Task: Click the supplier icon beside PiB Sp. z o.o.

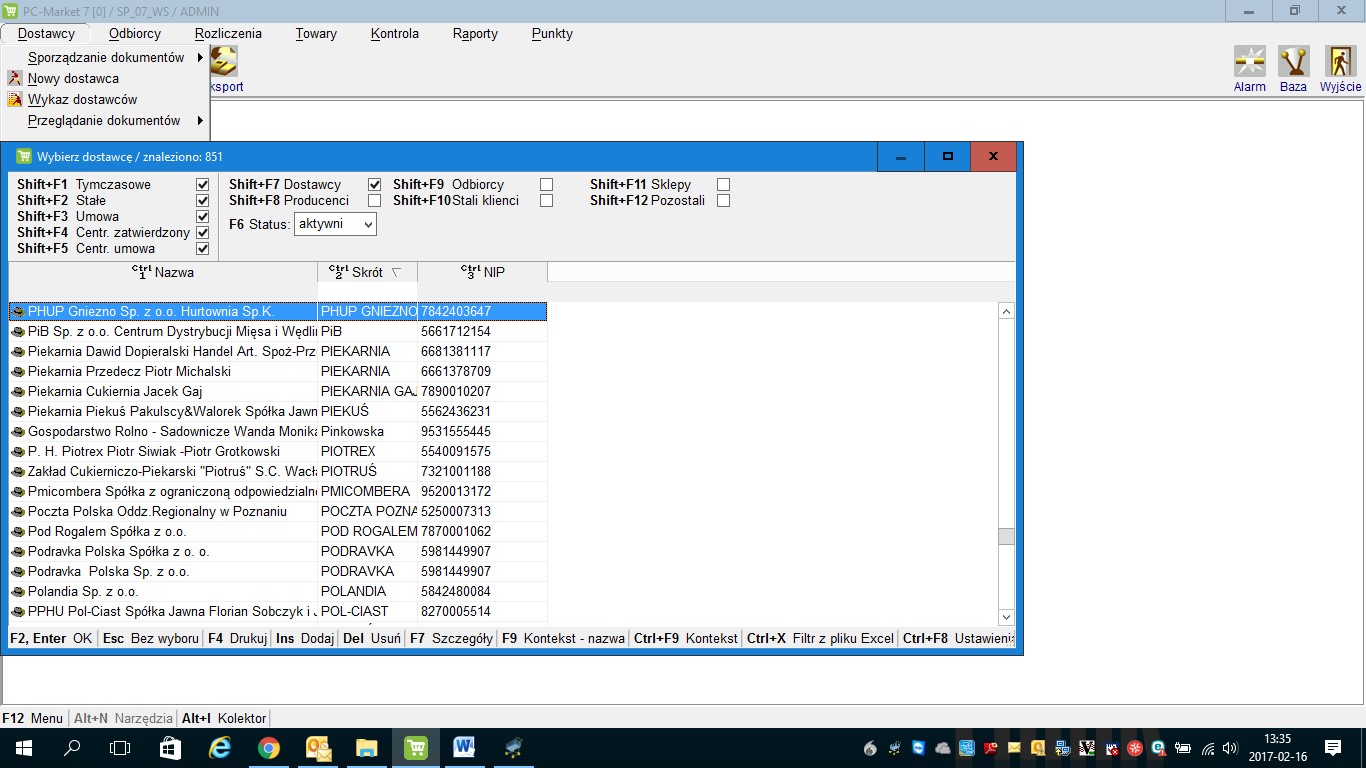Action: pos(18,331)
